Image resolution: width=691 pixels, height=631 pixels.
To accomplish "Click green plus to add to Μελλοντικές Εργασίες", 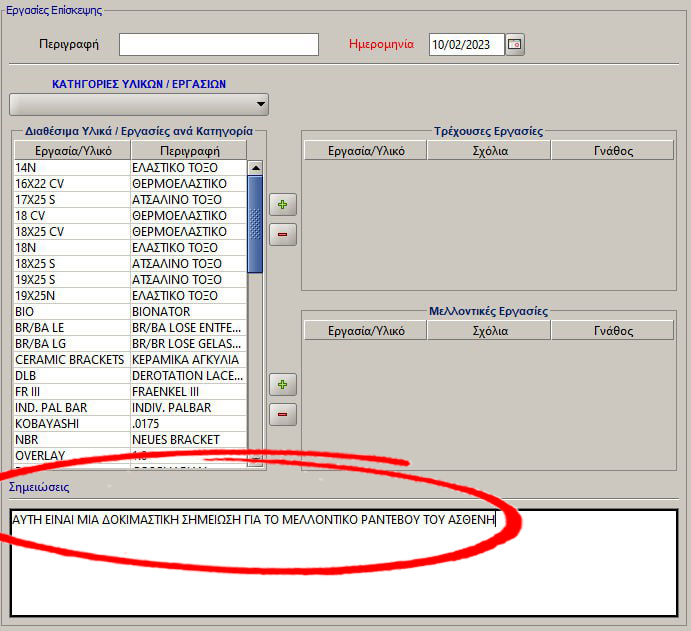I will click(283, 385).
